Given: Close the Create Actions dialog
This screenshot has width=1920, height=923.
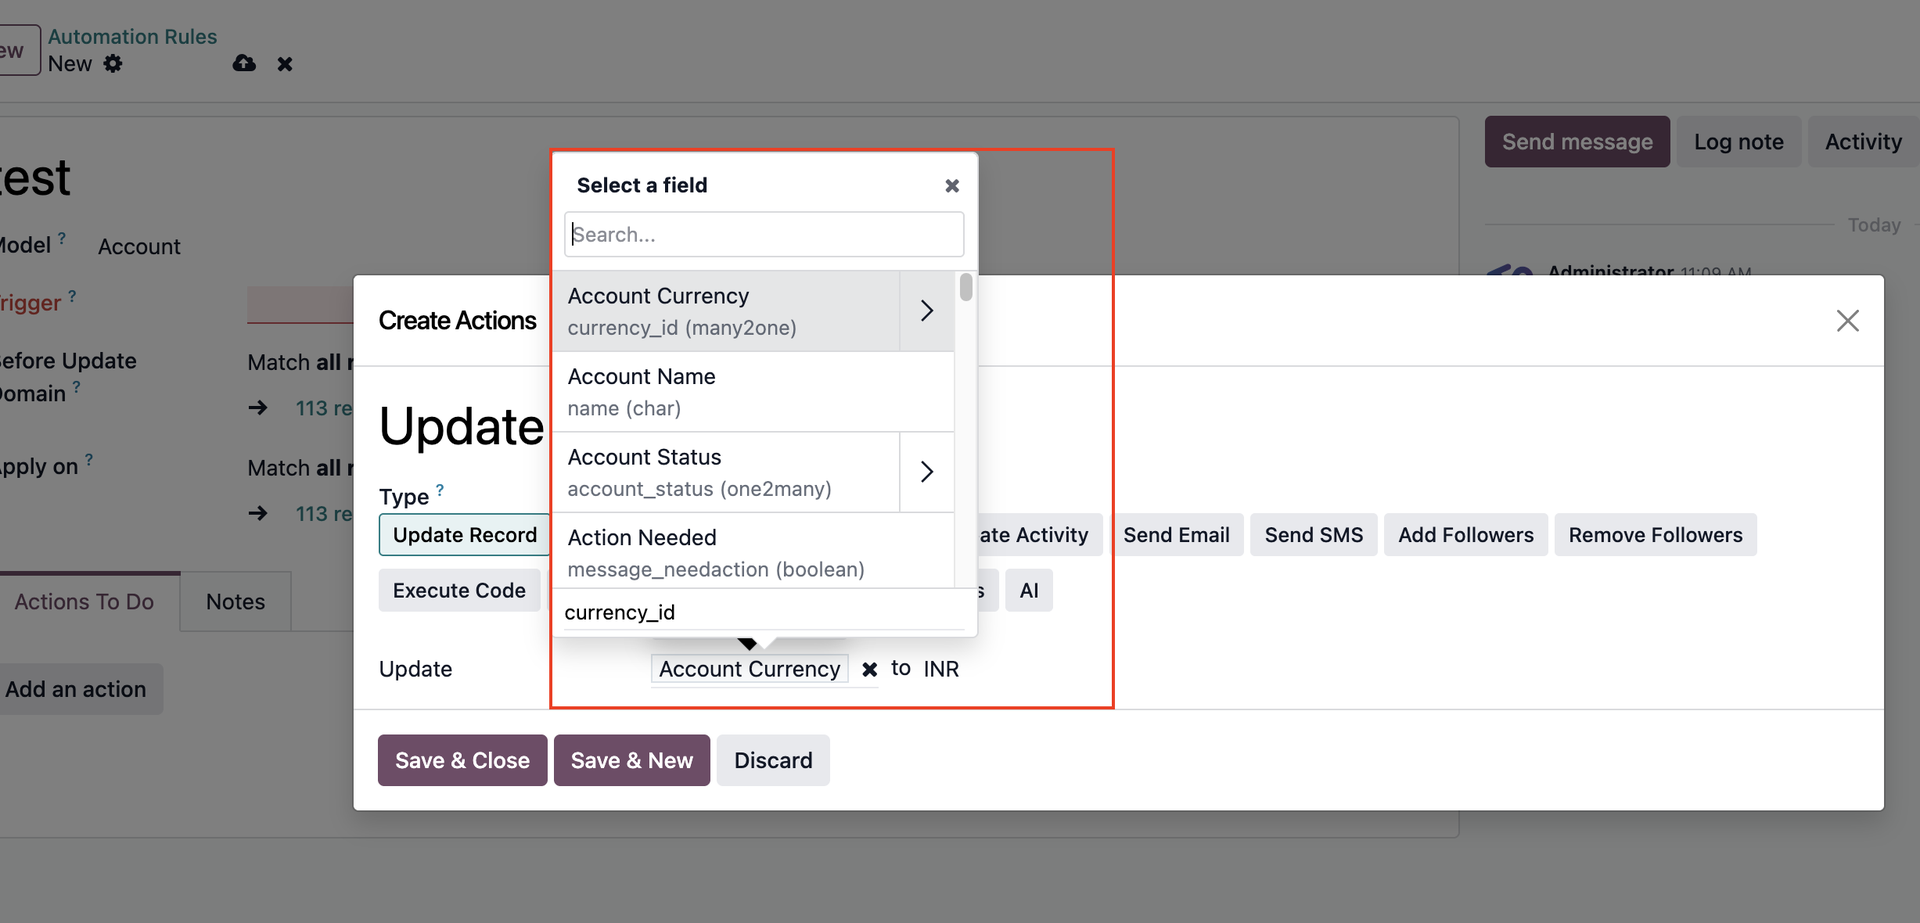Looking at the screenshot, I should (x=1847, y=321).
